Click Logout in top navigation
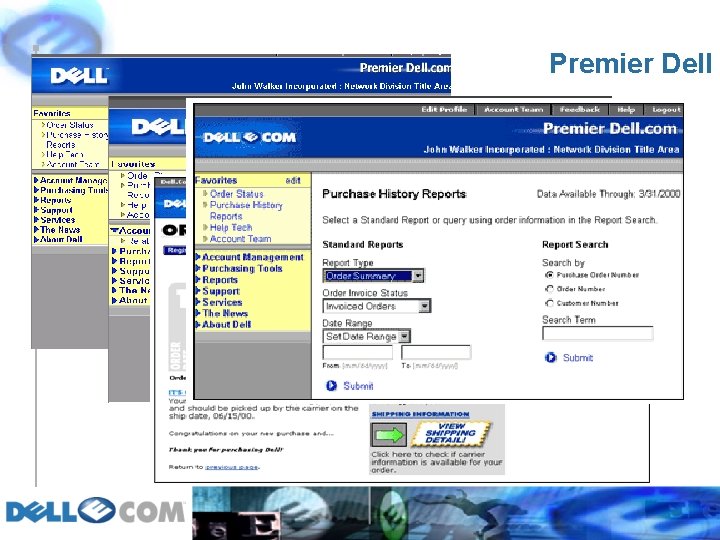720x540 pixels. pyautogui.click(x=666, y=110)
